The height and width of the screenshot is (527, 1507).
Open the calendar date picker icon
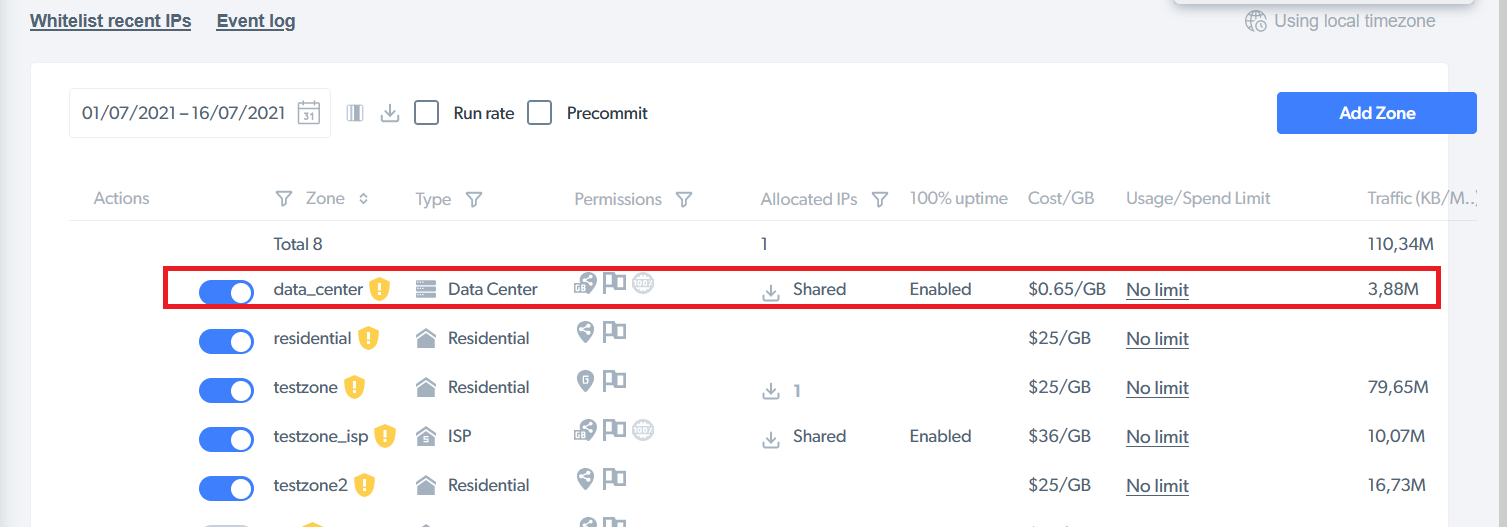(x=309, y=113)
